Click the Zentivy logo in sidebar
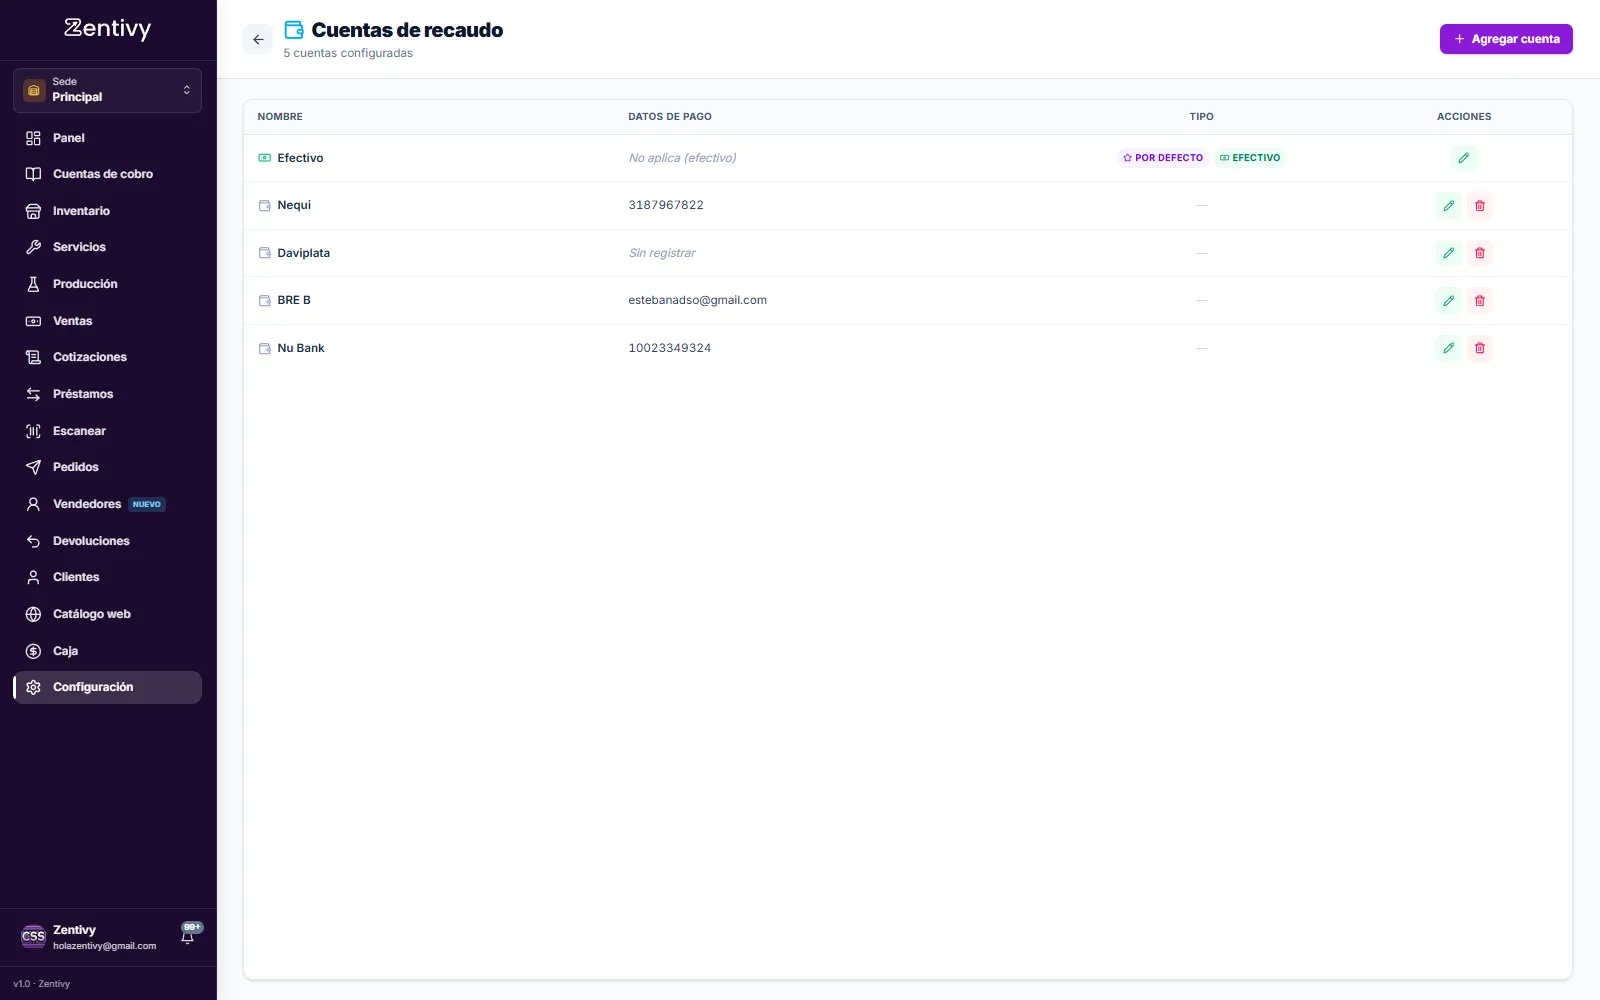The height and width of the screenshot is (1000, 1600). tap(108, 29)
